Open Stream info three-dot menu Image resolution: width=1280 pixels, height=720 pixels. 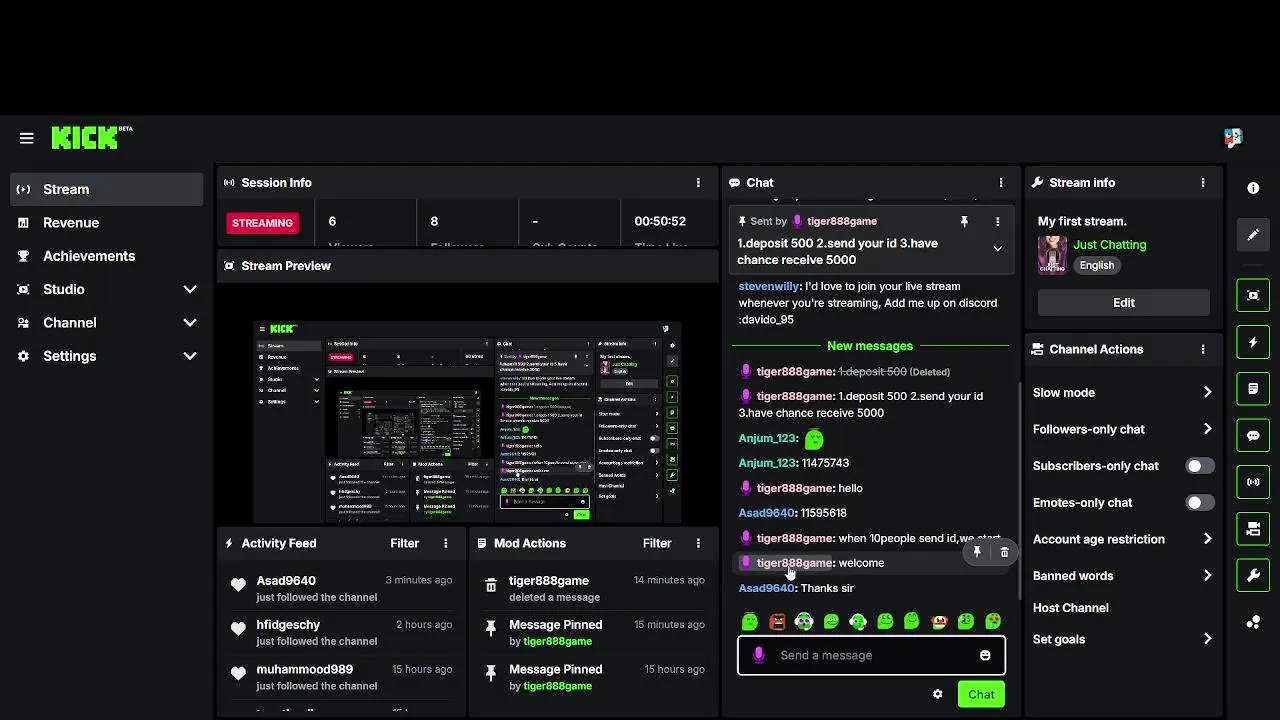pyautogui.click(x=1203, y=183)
